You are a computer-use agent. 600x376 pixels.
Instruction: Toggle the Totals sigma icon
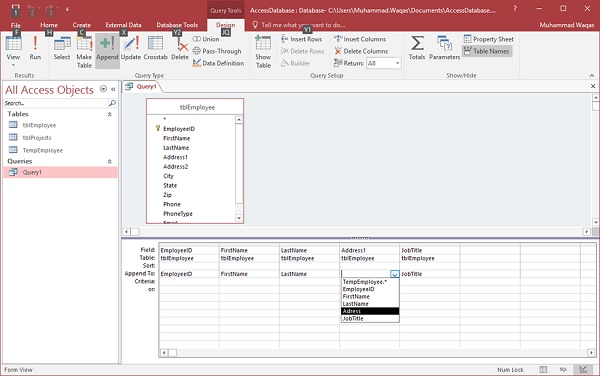coord(417,48)
